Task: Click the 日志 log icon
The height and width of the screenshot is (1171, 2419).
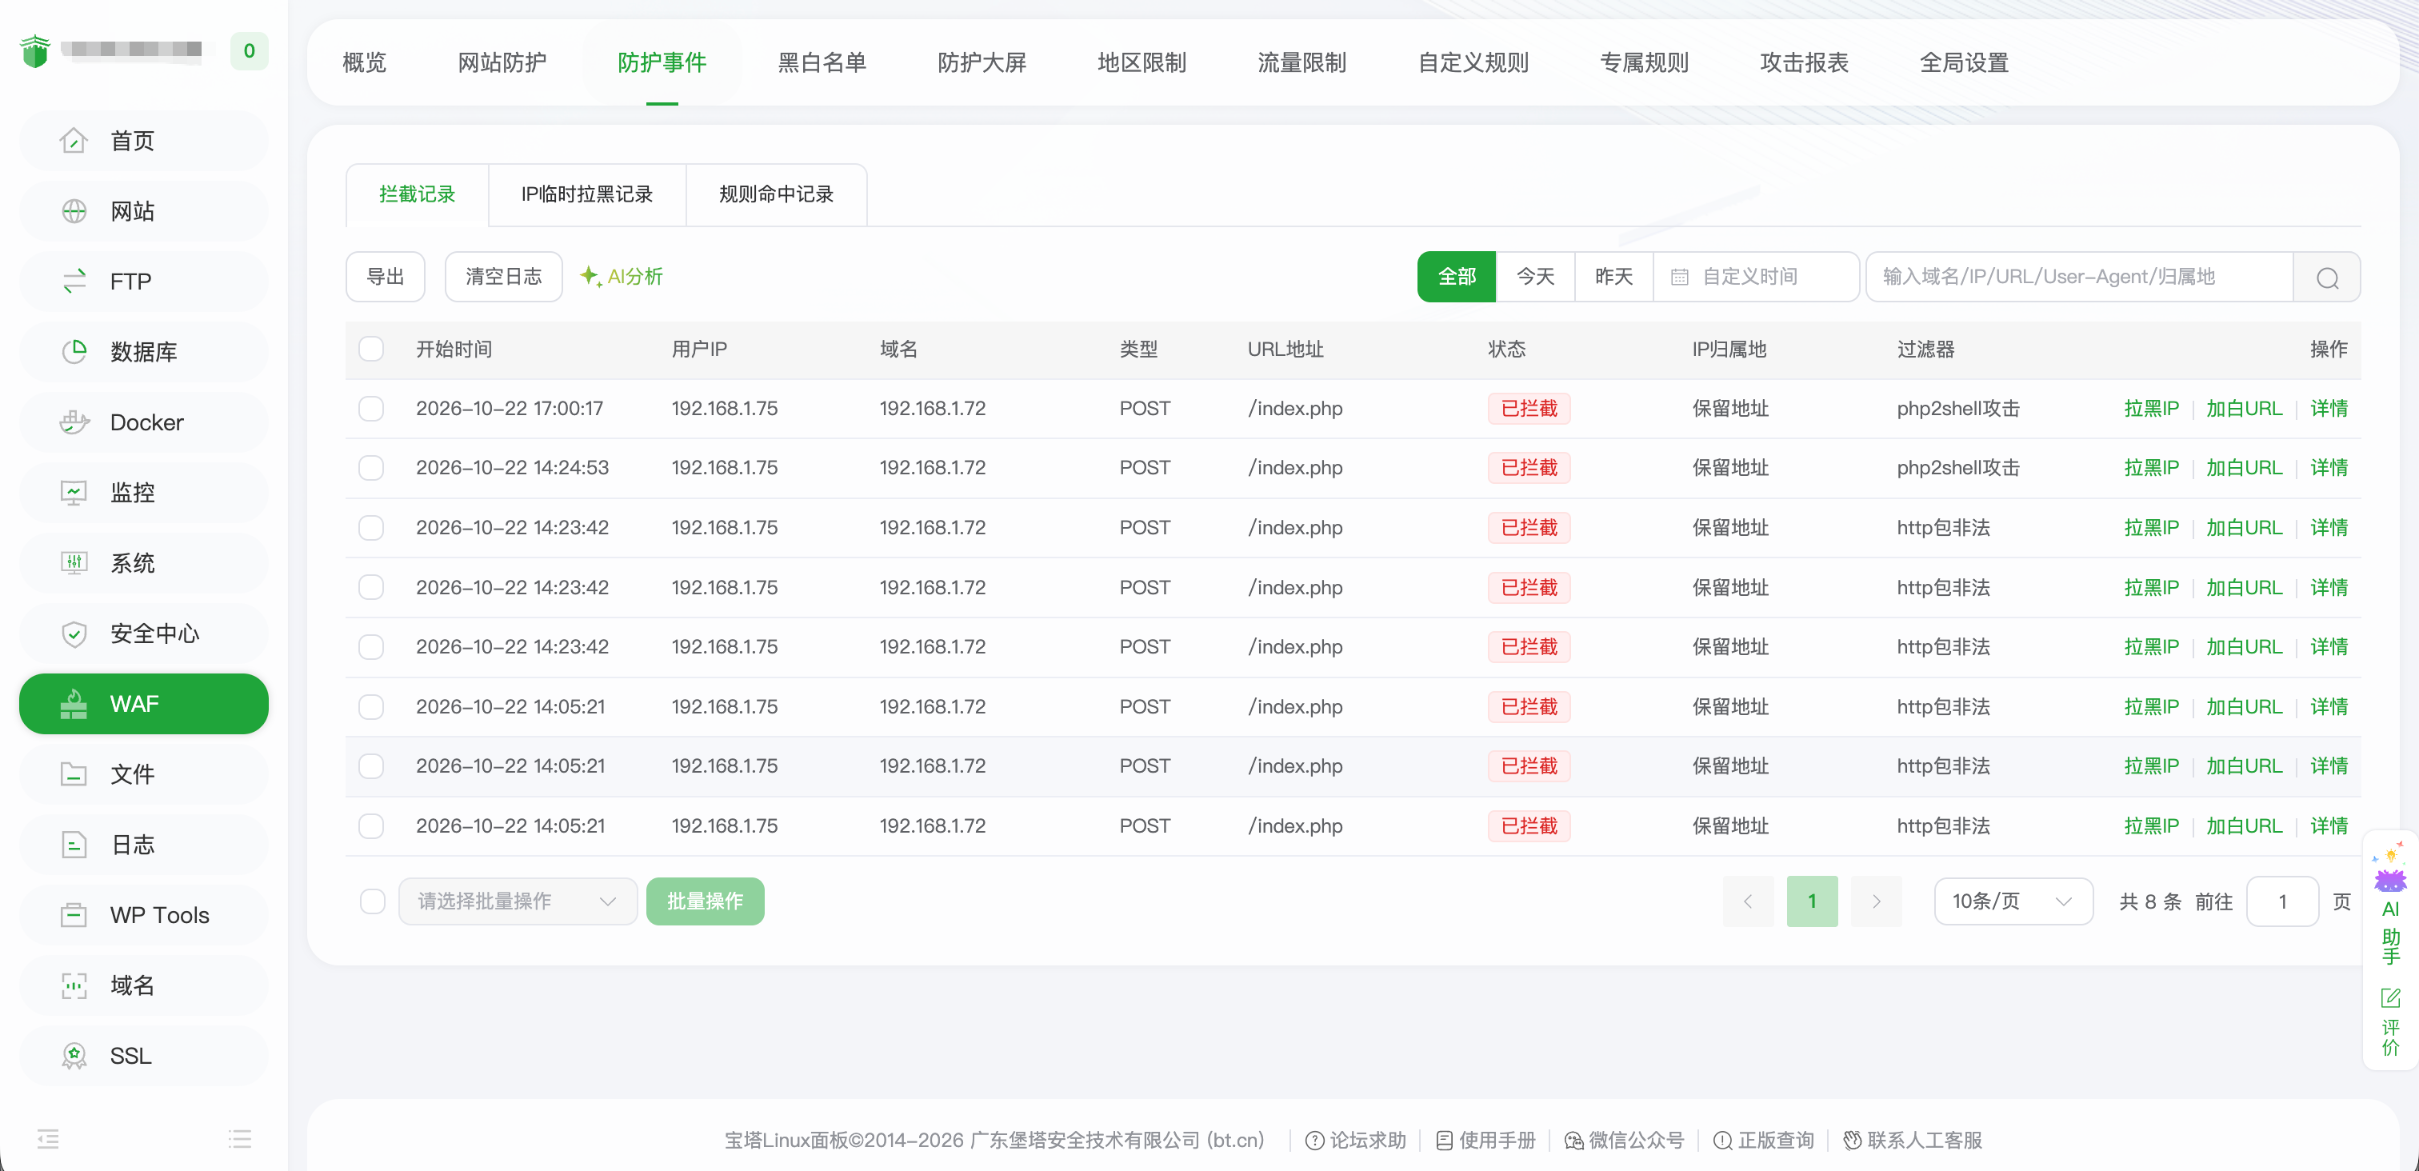Action: click(74, 844)
